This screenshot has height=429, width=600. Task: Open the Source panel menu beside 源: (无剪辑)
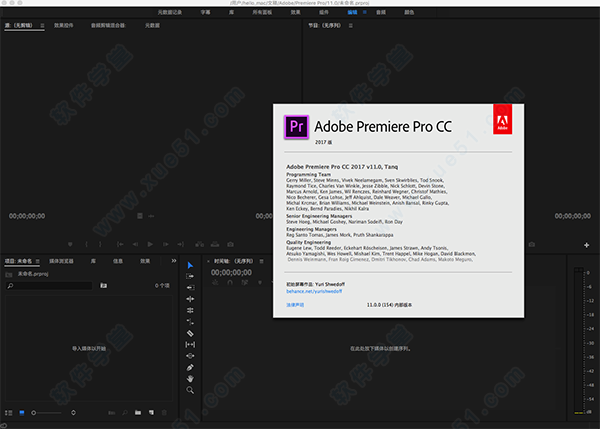click(x=42, y=26)
